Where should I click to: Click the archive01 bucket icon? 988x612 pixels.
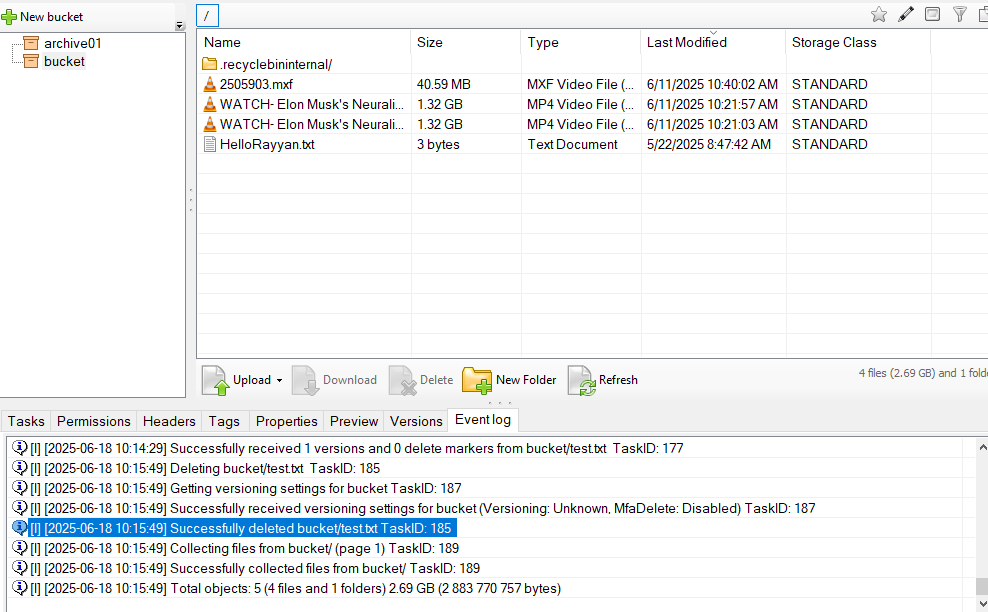tap(31, 43)
